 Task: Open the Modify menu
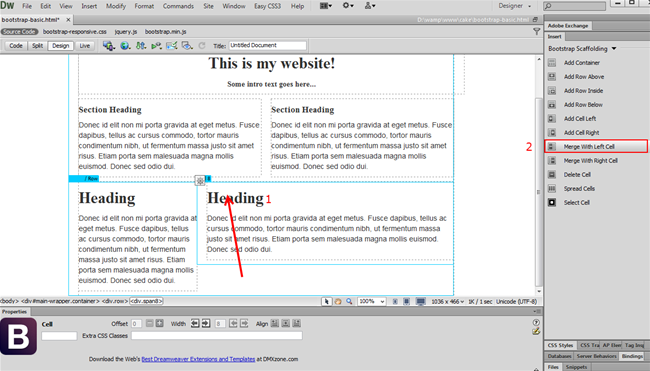[x=116, y=6]
